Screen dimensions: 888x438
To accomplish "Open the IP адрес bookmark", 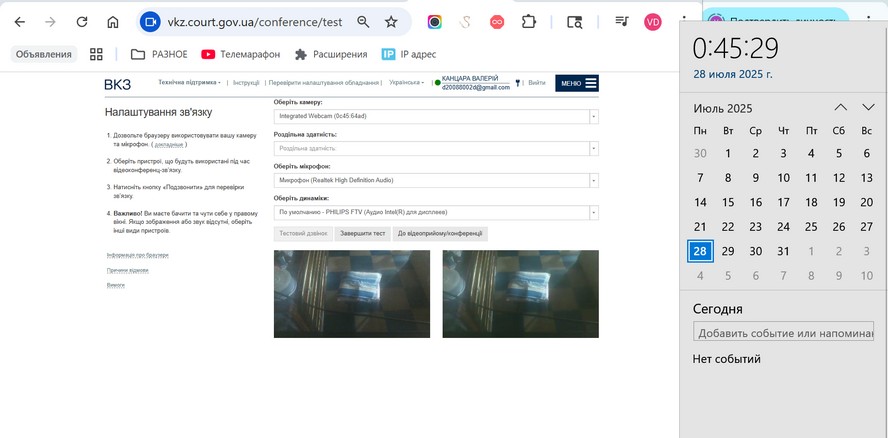I will point(409,54).
